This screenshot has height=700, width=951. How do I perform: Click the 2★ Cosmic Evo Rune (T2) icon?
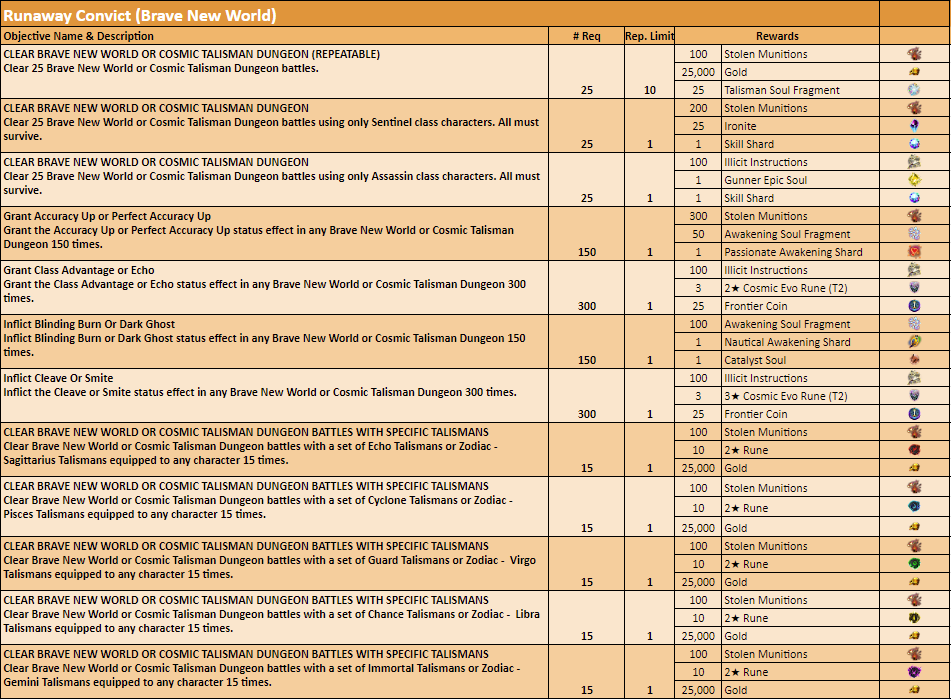(x=914, y=288)
